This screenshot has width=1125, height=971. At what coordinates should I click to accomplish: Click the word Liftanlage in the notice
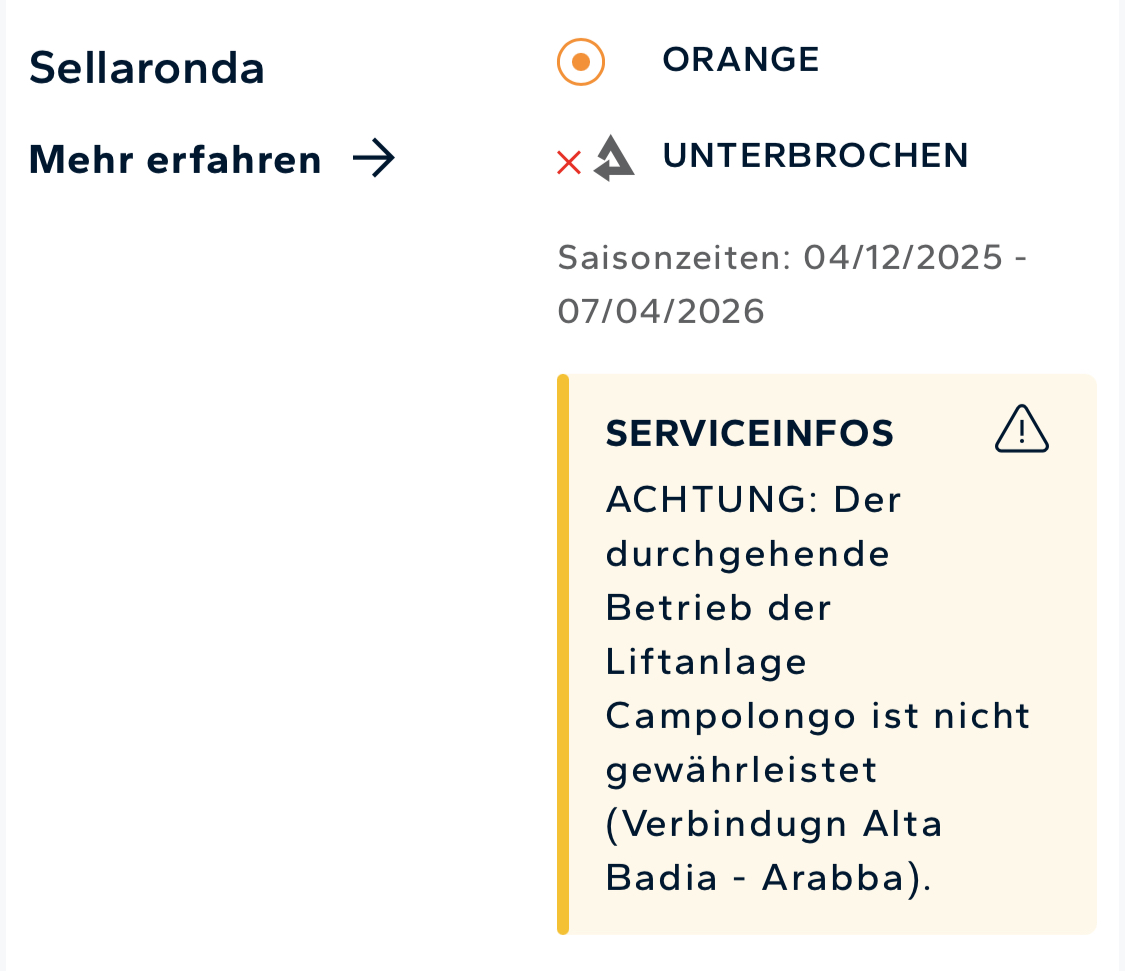click(706, 662)
